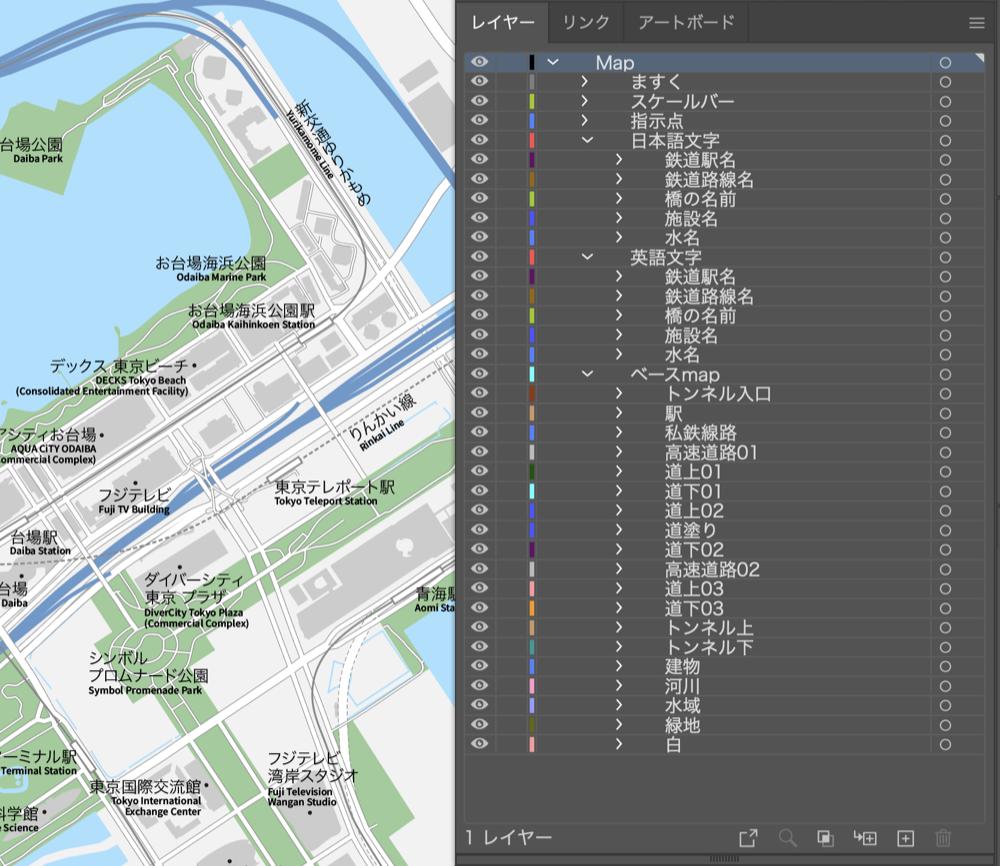1000x866 pixels.
Task: Toggle visibility of the スケールバー layer
Action: (479, 101)
